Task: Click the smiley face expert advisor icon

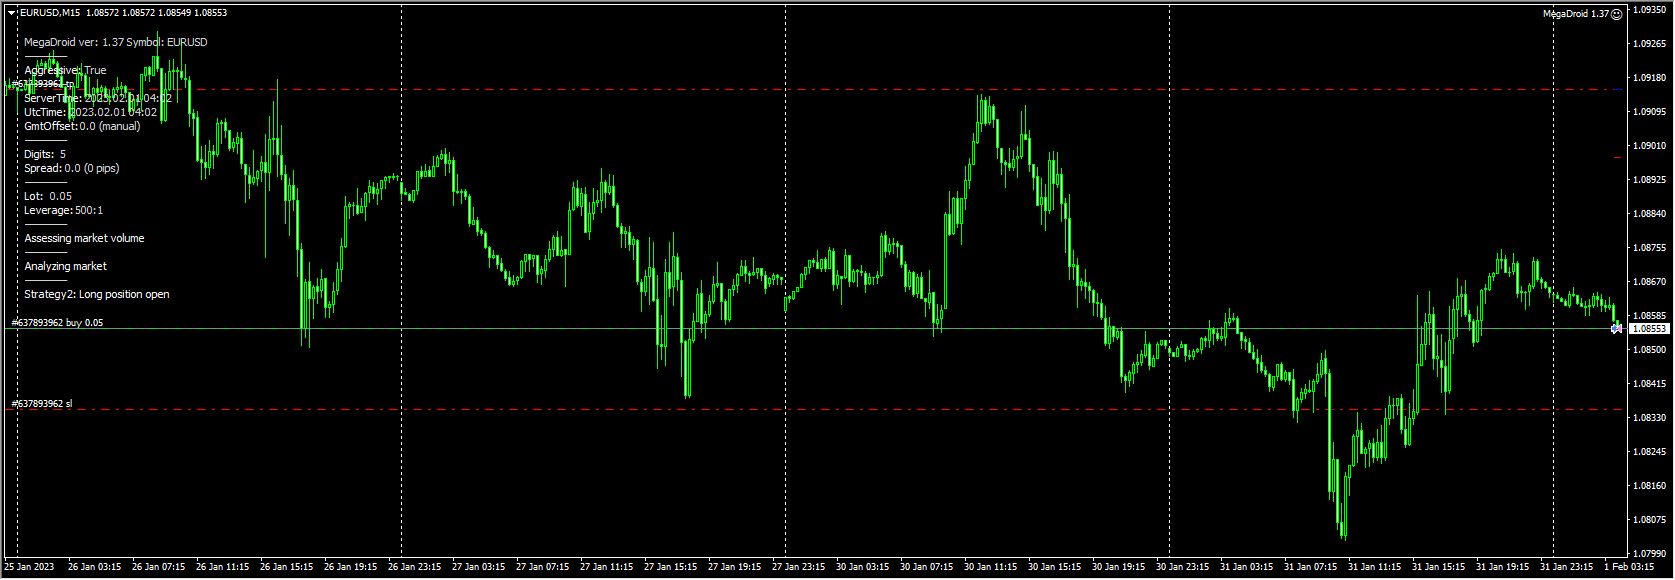Action: point(1617,14)
